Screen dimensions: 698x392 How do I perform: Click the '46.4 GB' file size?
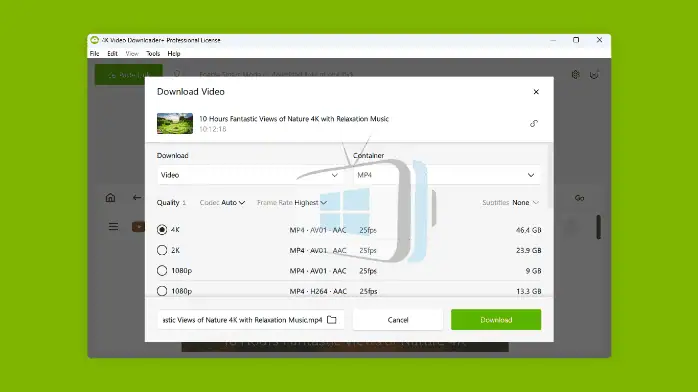point(528,230)
